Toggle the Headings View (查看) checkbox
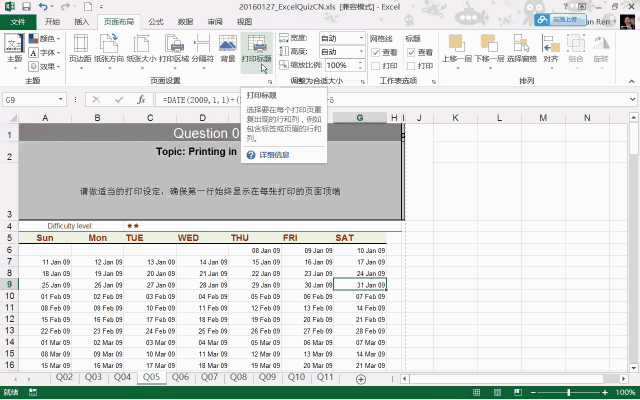This screenshot has height=400, width=640. point(411,52)
